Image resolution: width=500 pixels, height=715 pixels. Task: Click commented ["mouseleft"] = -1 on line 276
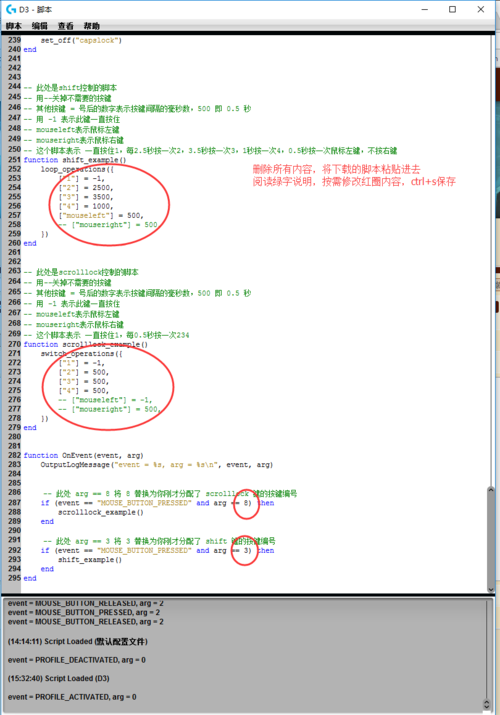tap(106, 400)
